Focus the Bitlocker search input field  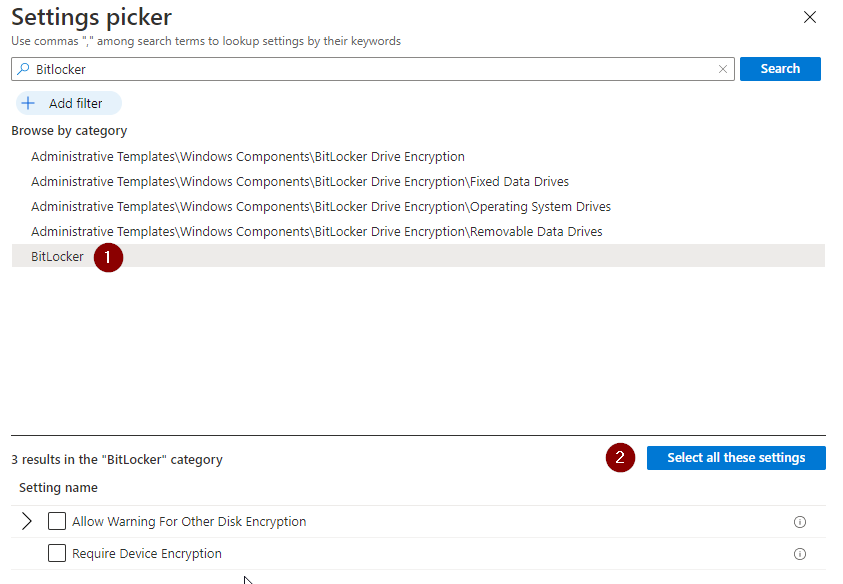pyautogui.click(x=373, y=69)
